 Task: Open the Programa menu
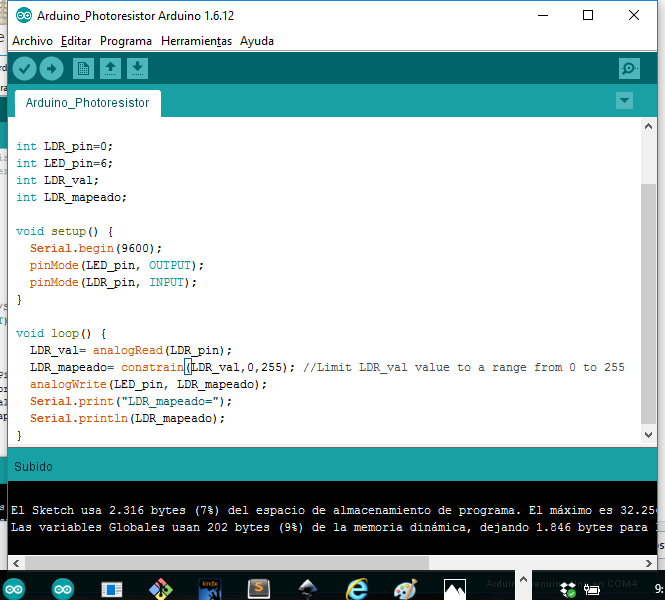click(x=126, y=41)
